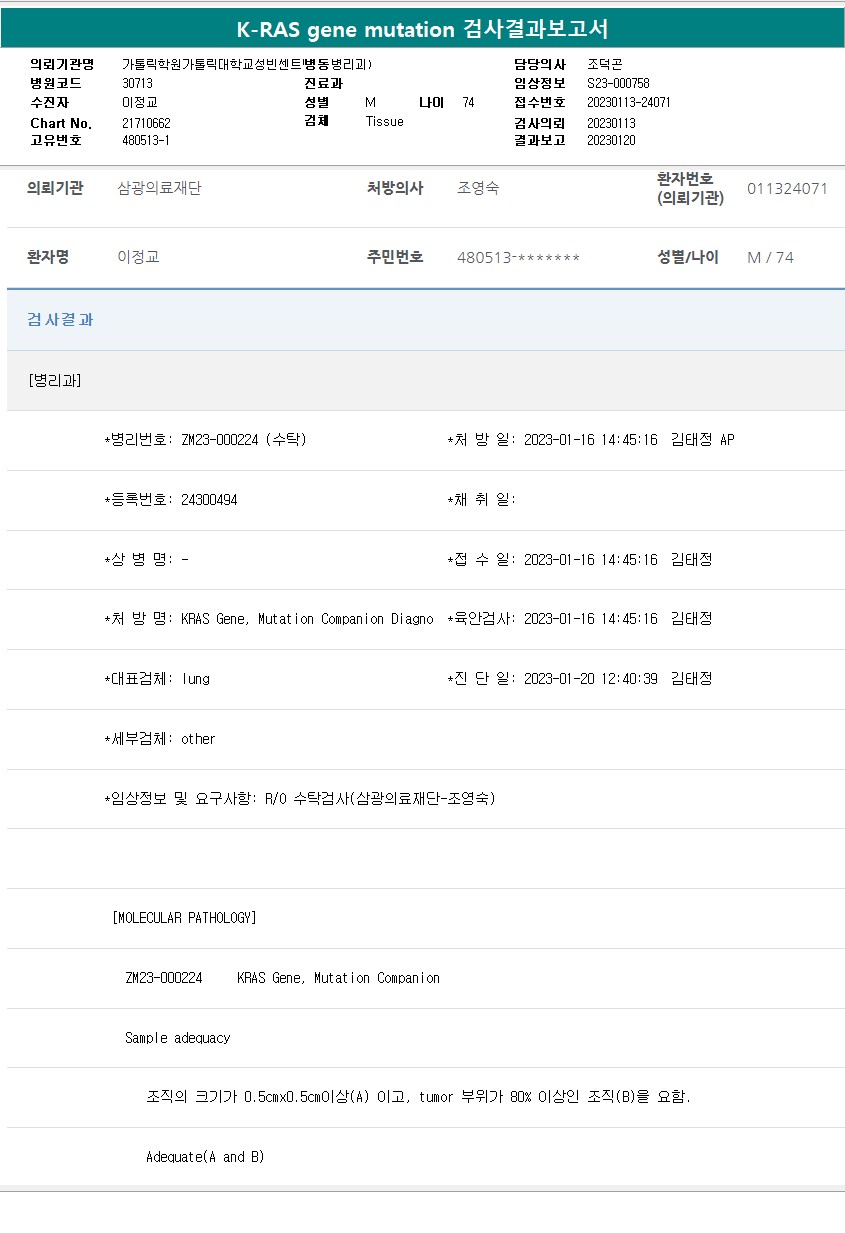Click the K-RAS gene mutation report title
This screenshot has height=1233, width=845.
click(x=422, y=29)
